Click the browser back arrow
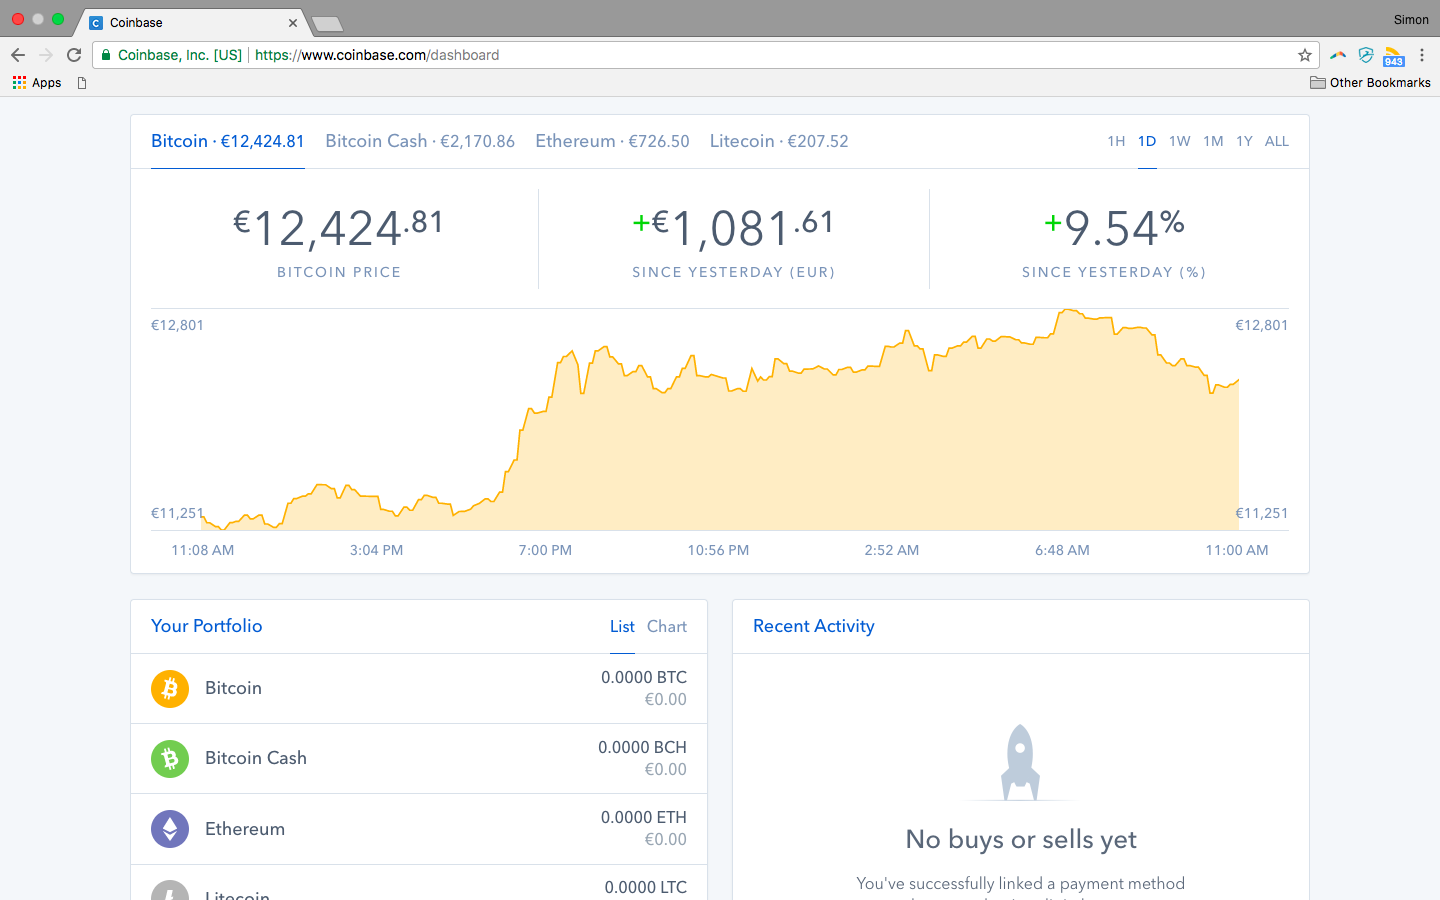The image size is (1440, 900). pyautogui.click(x=18, y=55)
